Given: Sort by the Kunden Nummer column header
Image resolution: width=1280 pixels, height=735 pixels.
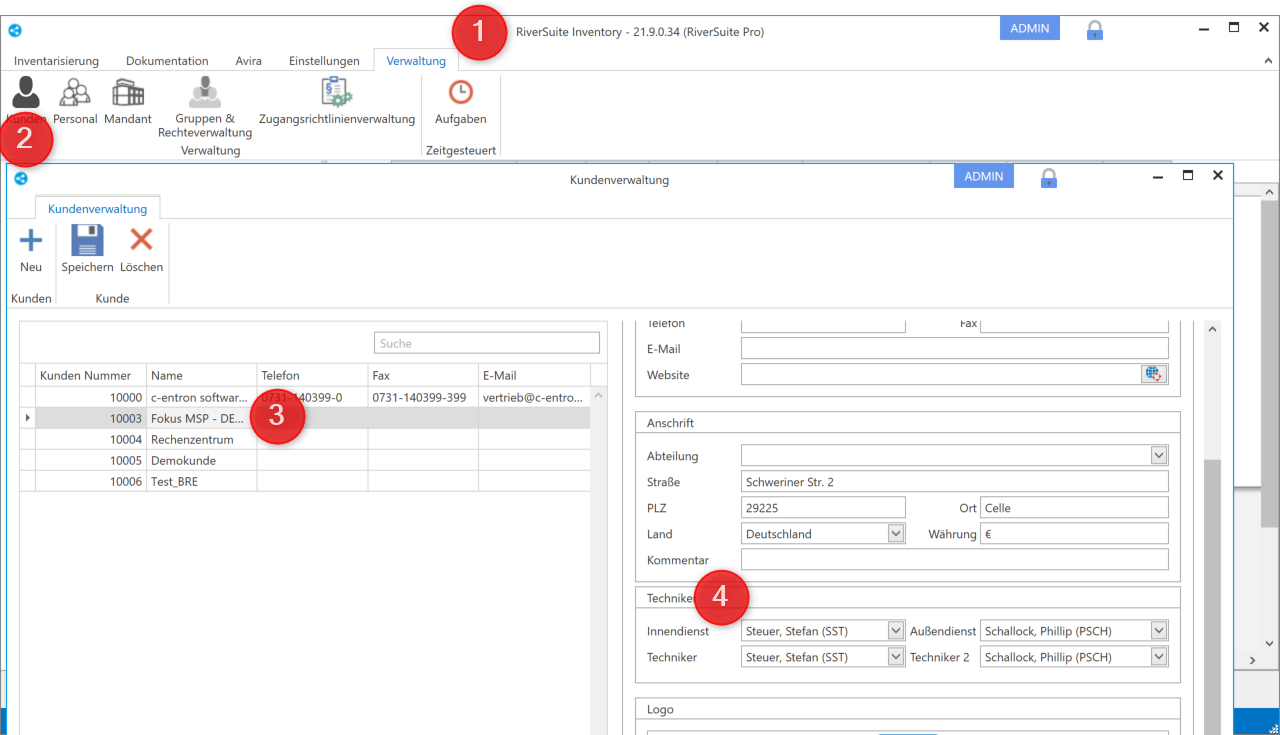Looking at the screenshot, I should click(91, 375).
